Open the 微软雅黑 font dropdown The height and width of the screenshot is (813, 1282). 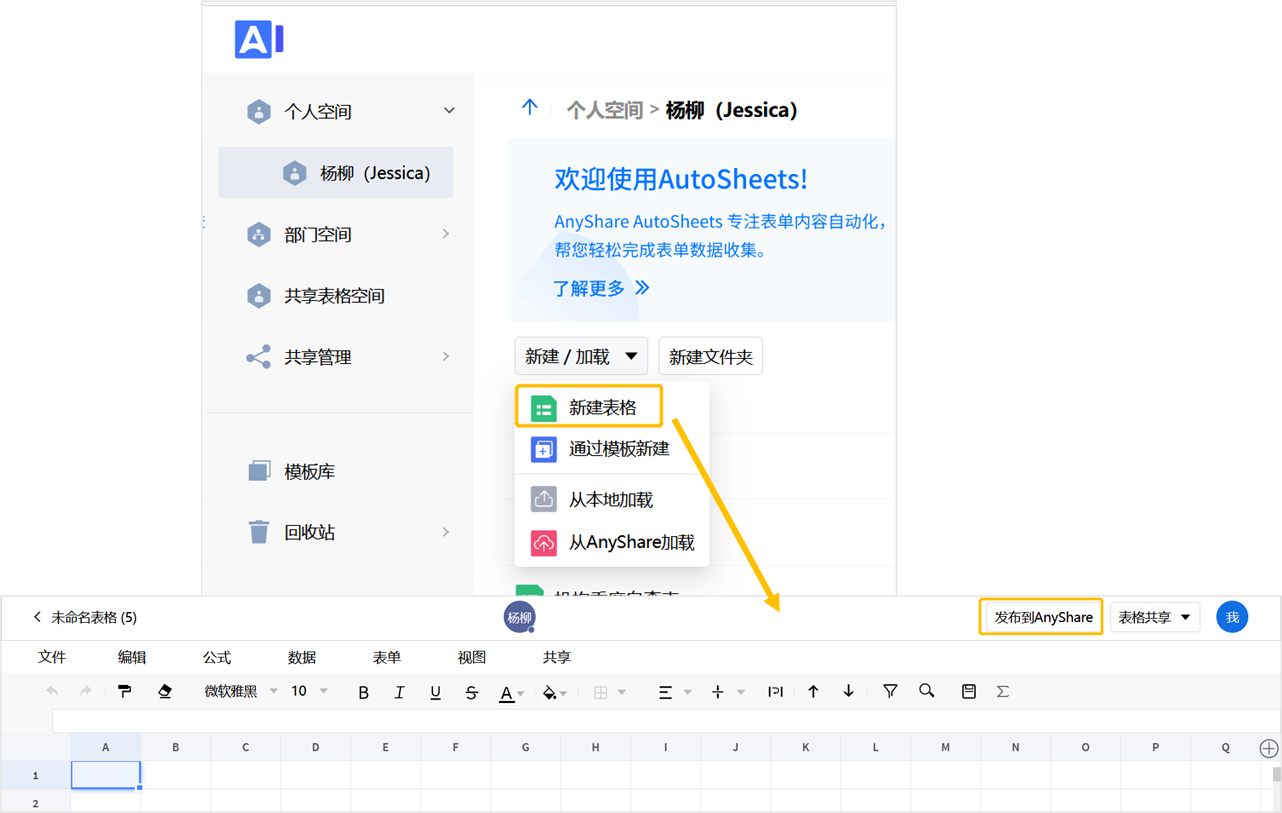tap(241, 691)
